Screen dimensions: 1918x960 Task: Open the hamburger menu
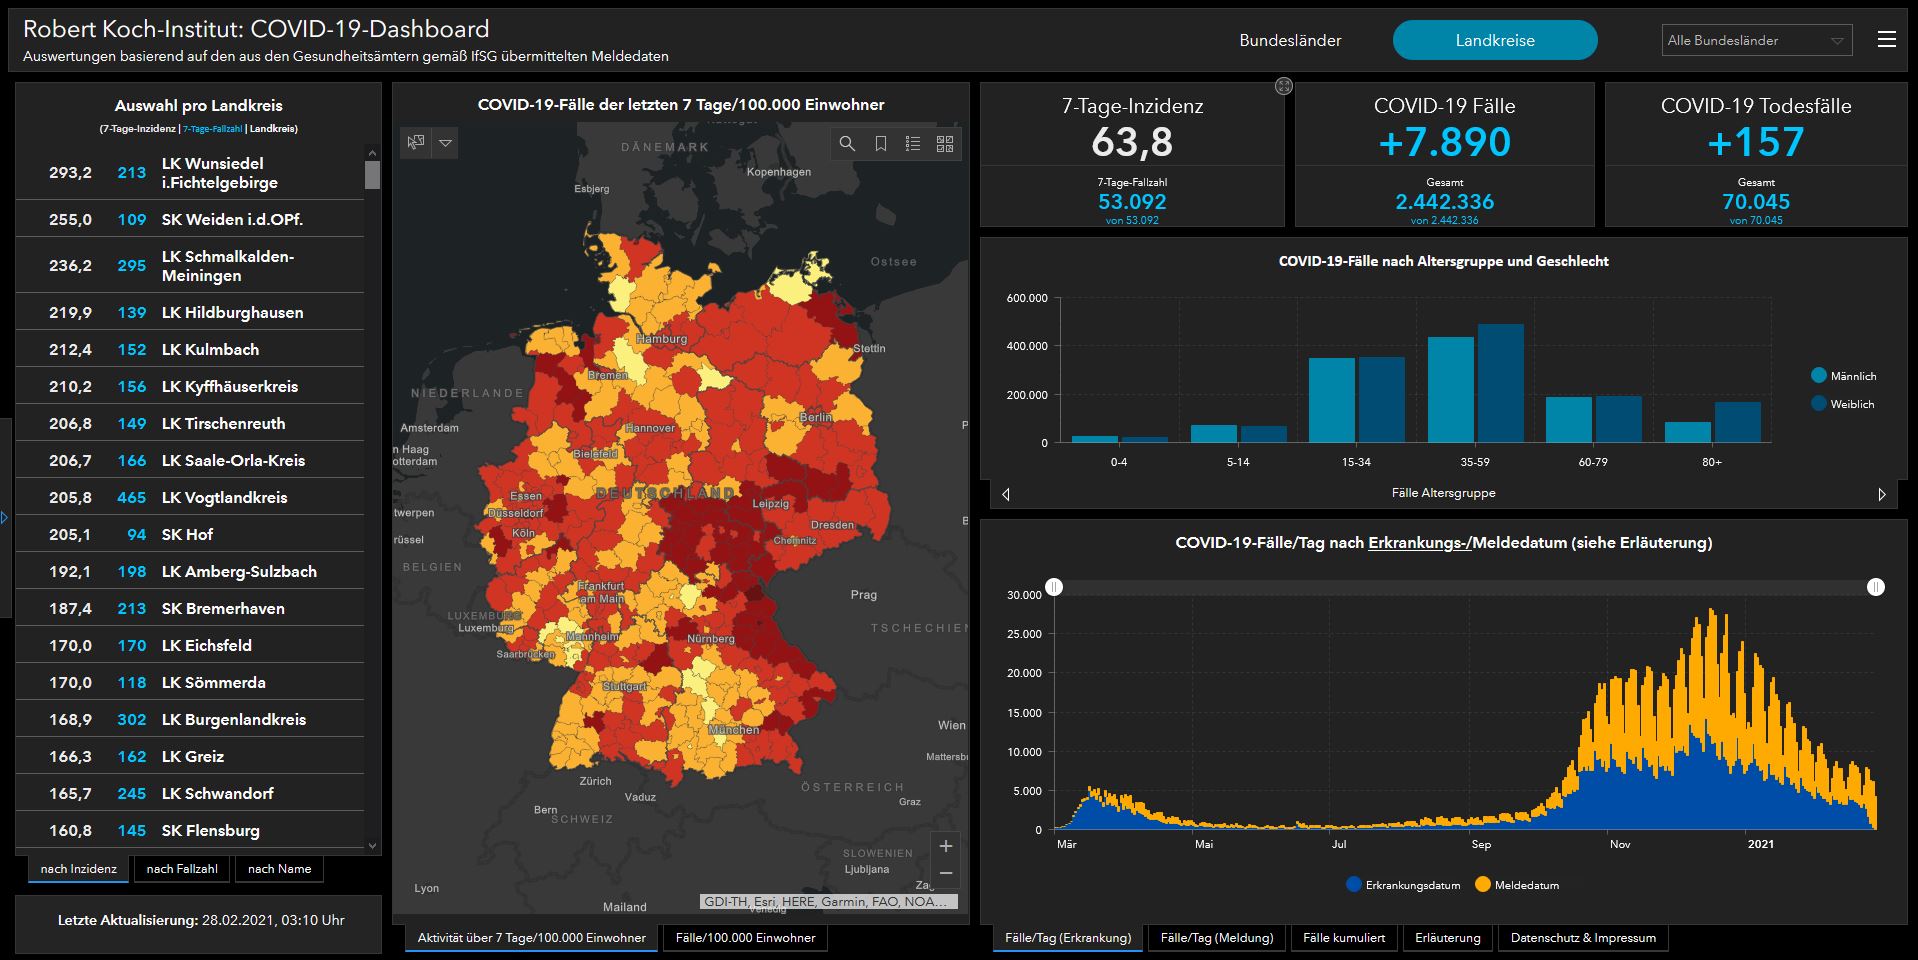[x=1886, y=40]
